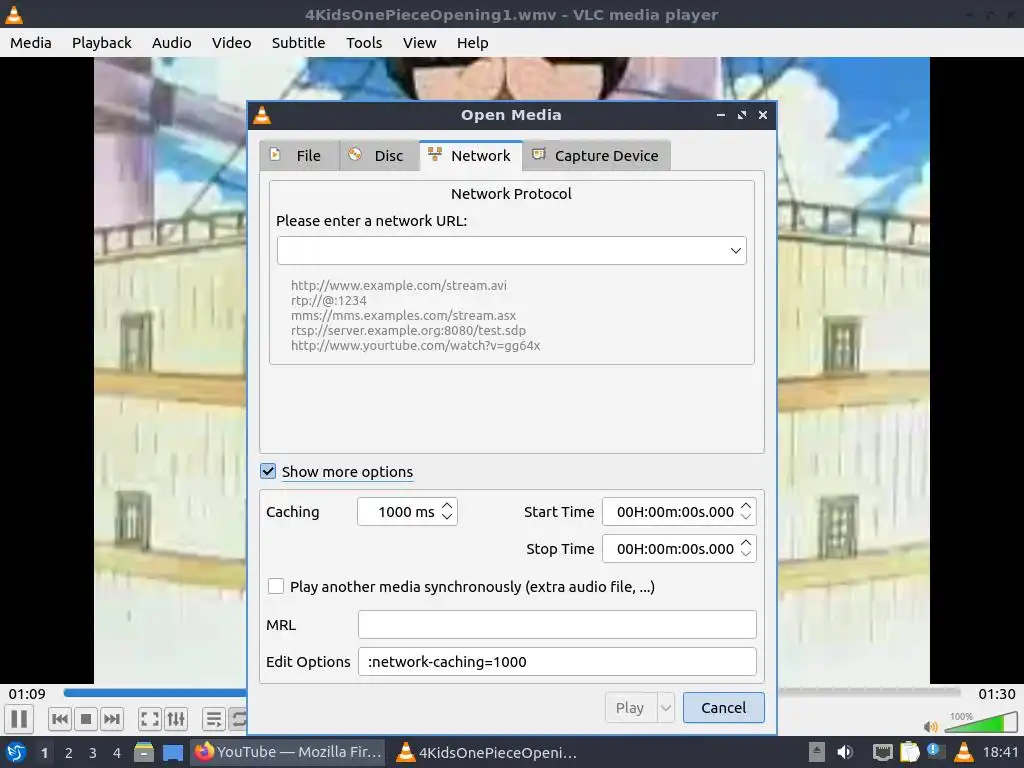Decrease the Start Time value
1024x768 pixels.
point(746,518)
